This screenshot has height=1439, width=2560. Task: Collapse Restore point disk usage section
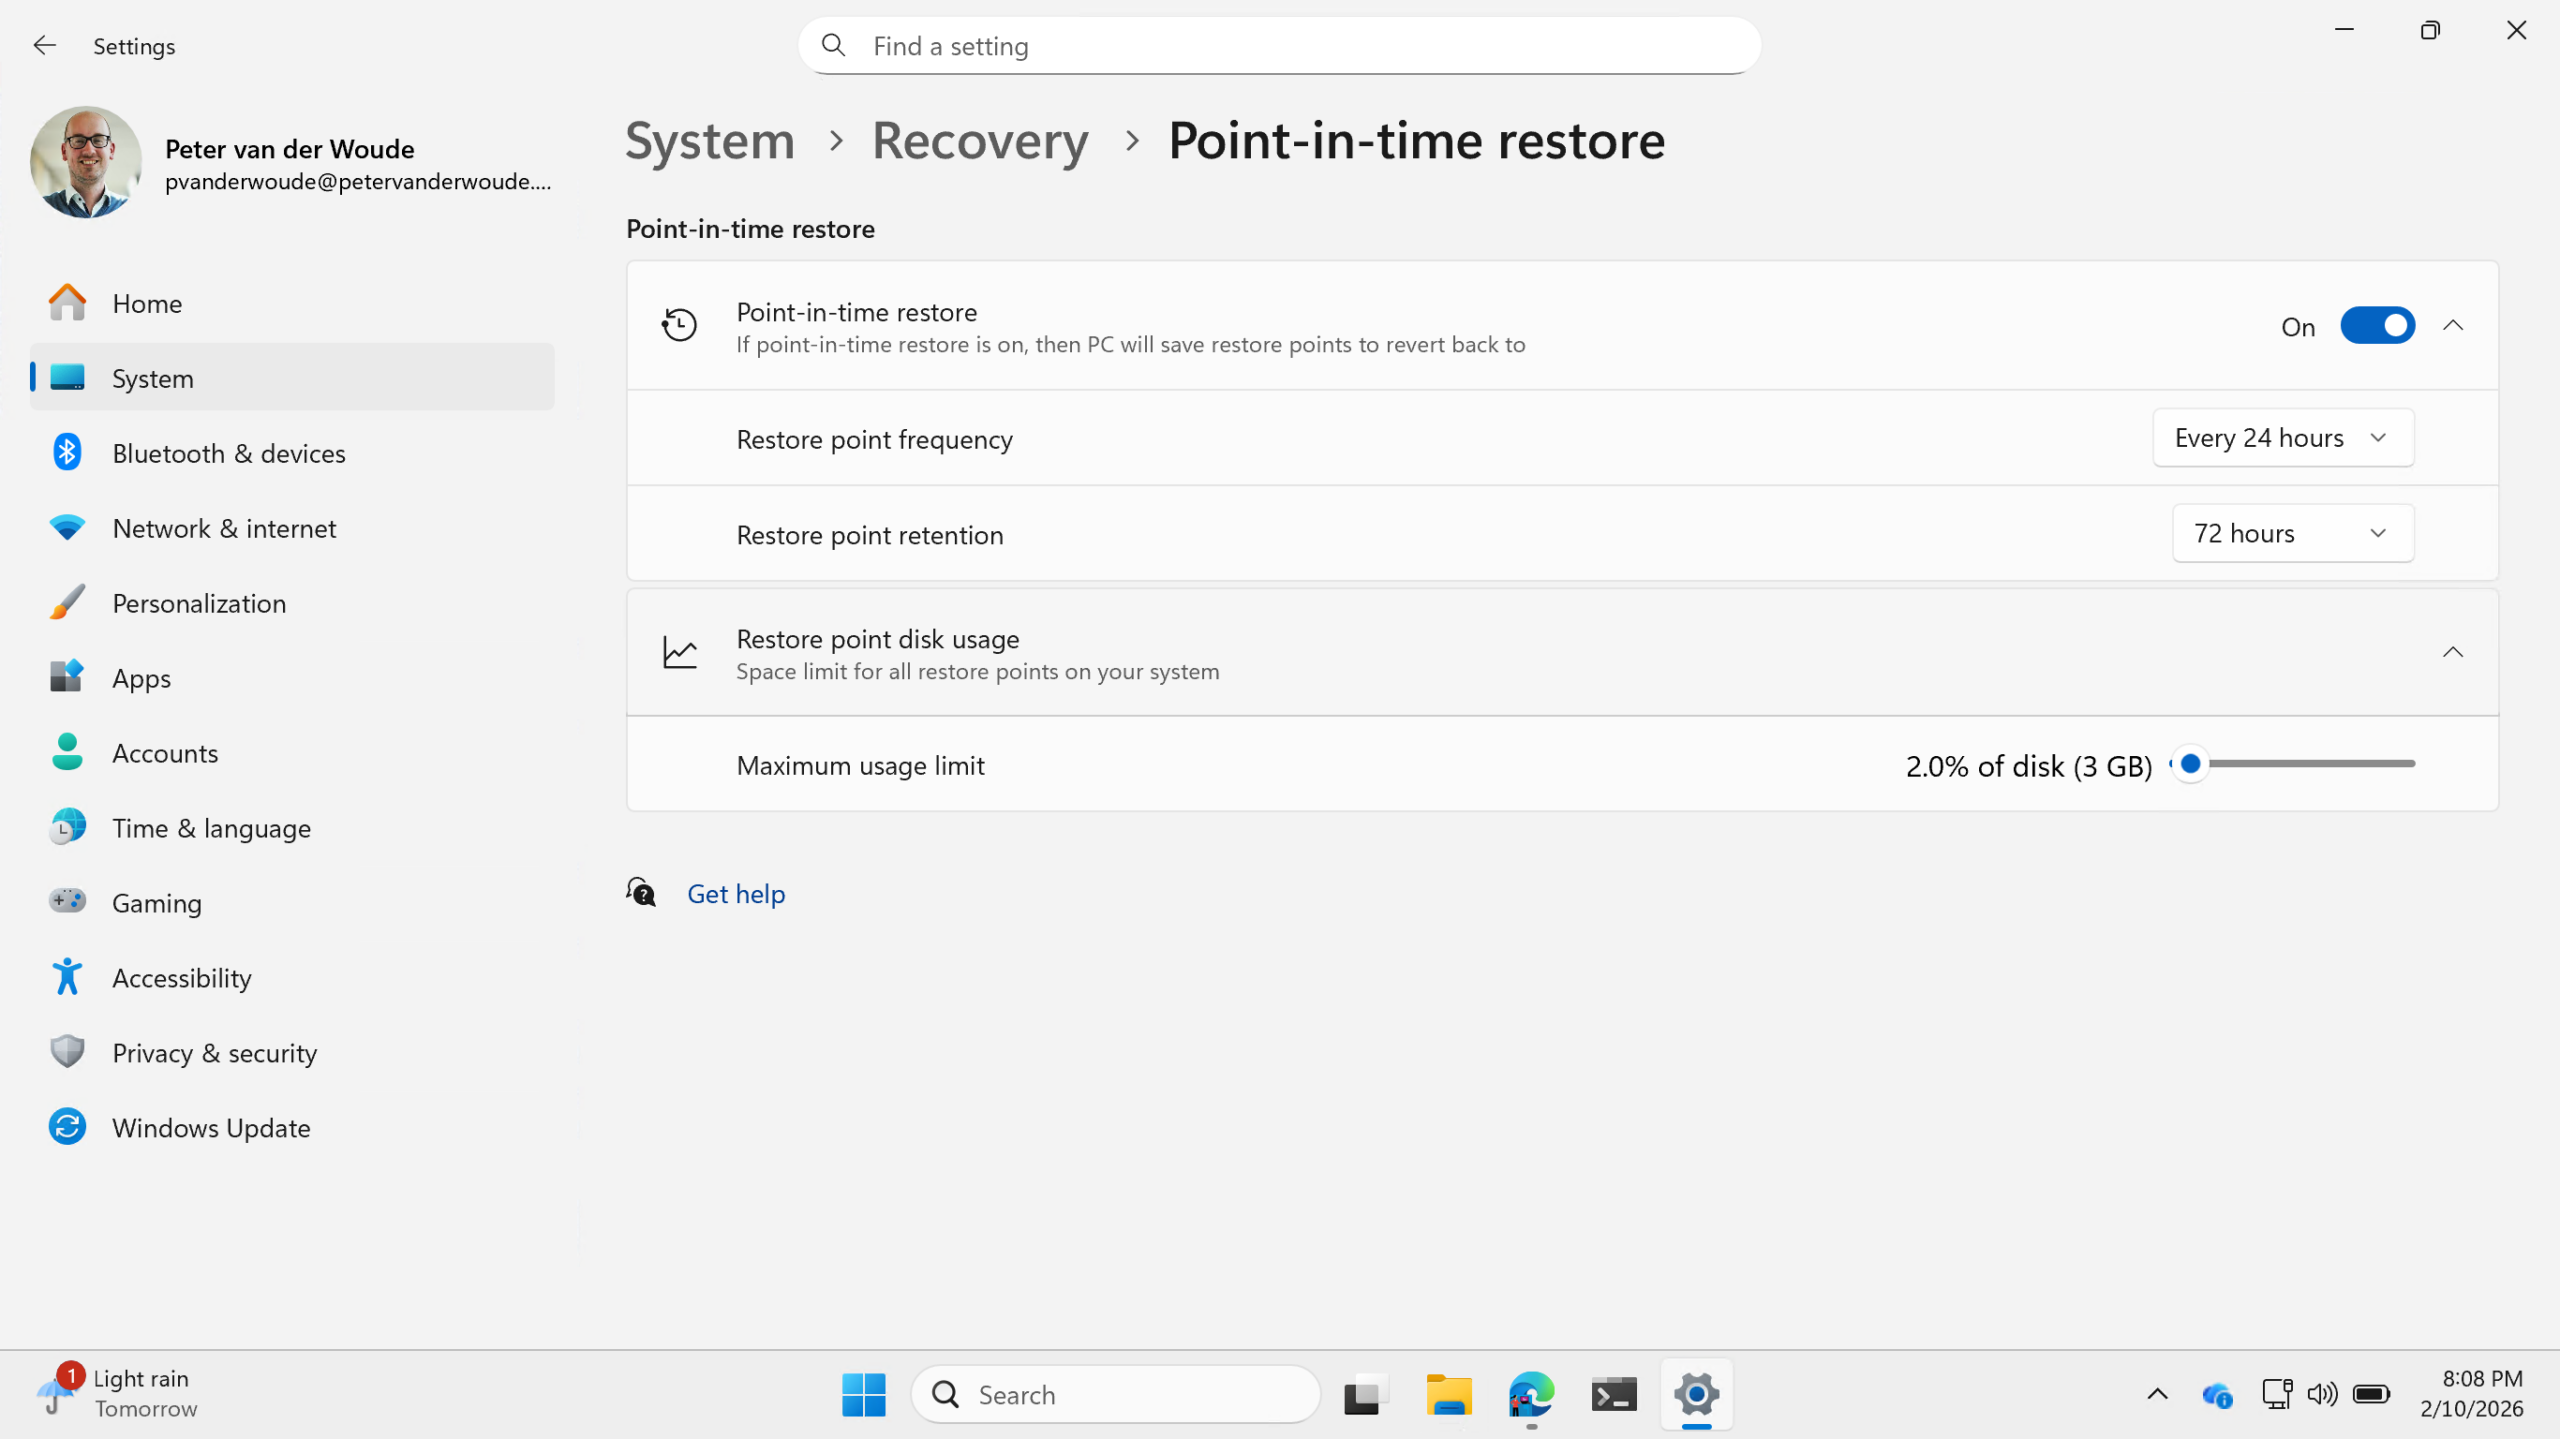tap(2452, 653)
